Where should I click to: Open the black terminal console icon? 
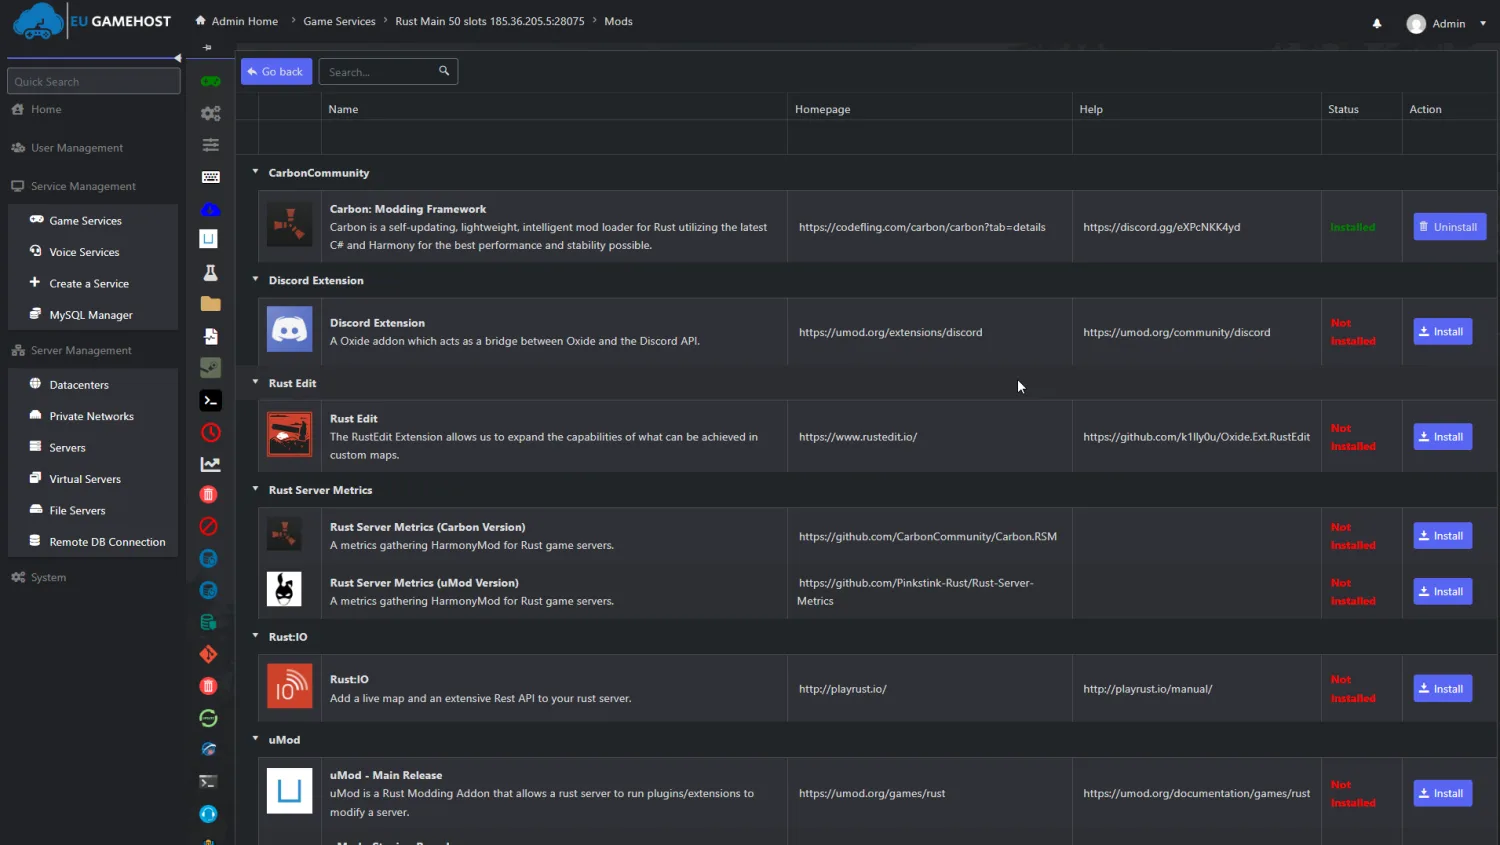point(210,400)
